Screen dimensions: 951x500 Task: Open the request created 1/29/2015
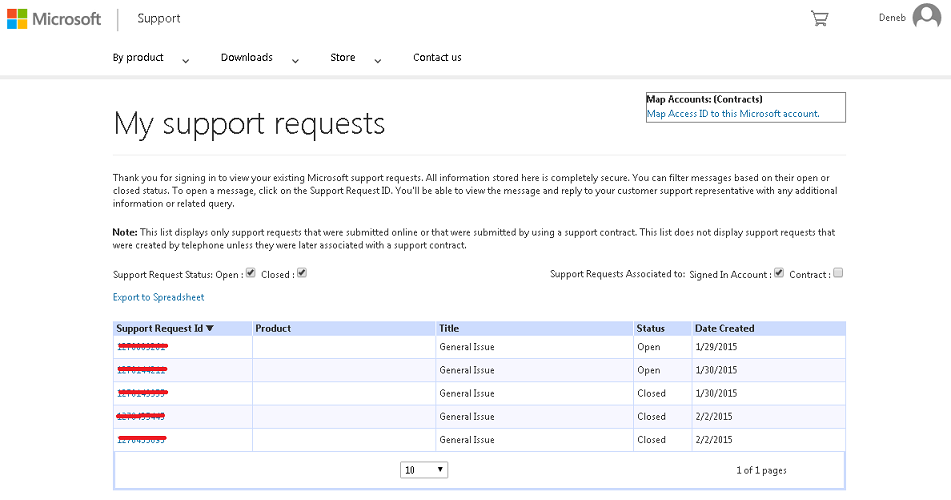tap(141, 346)
